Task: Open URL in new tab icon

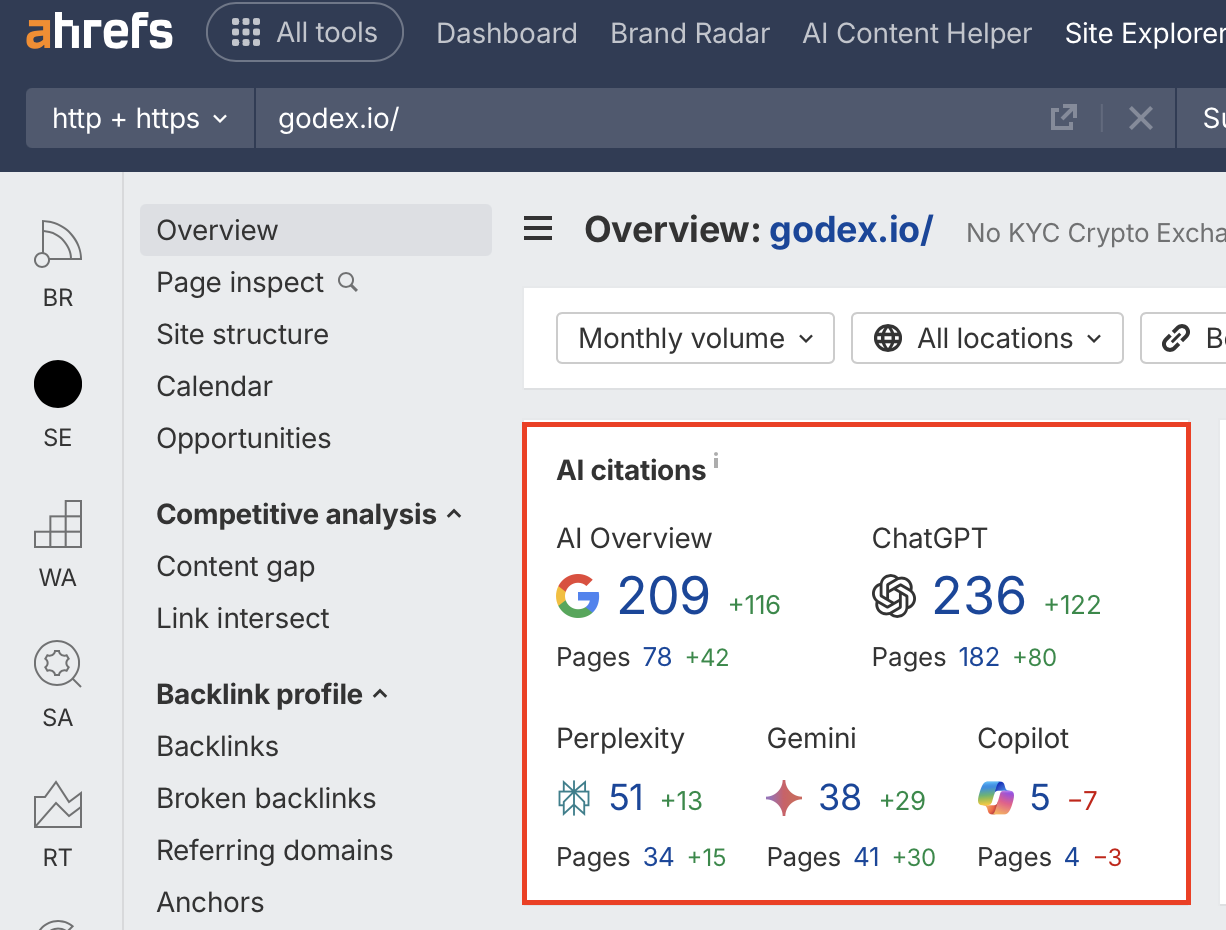Action: [x=1064, y=118]
